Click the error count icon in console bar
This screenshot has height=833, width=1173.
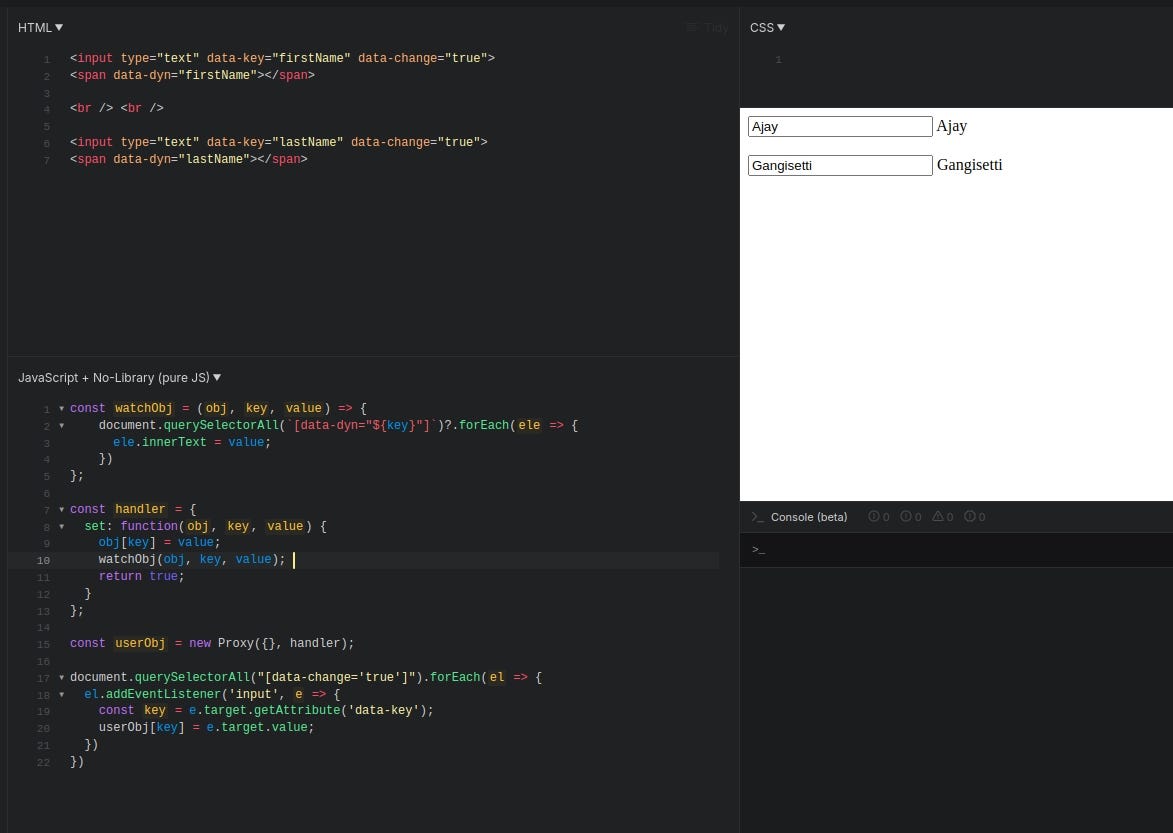(874, 516)
